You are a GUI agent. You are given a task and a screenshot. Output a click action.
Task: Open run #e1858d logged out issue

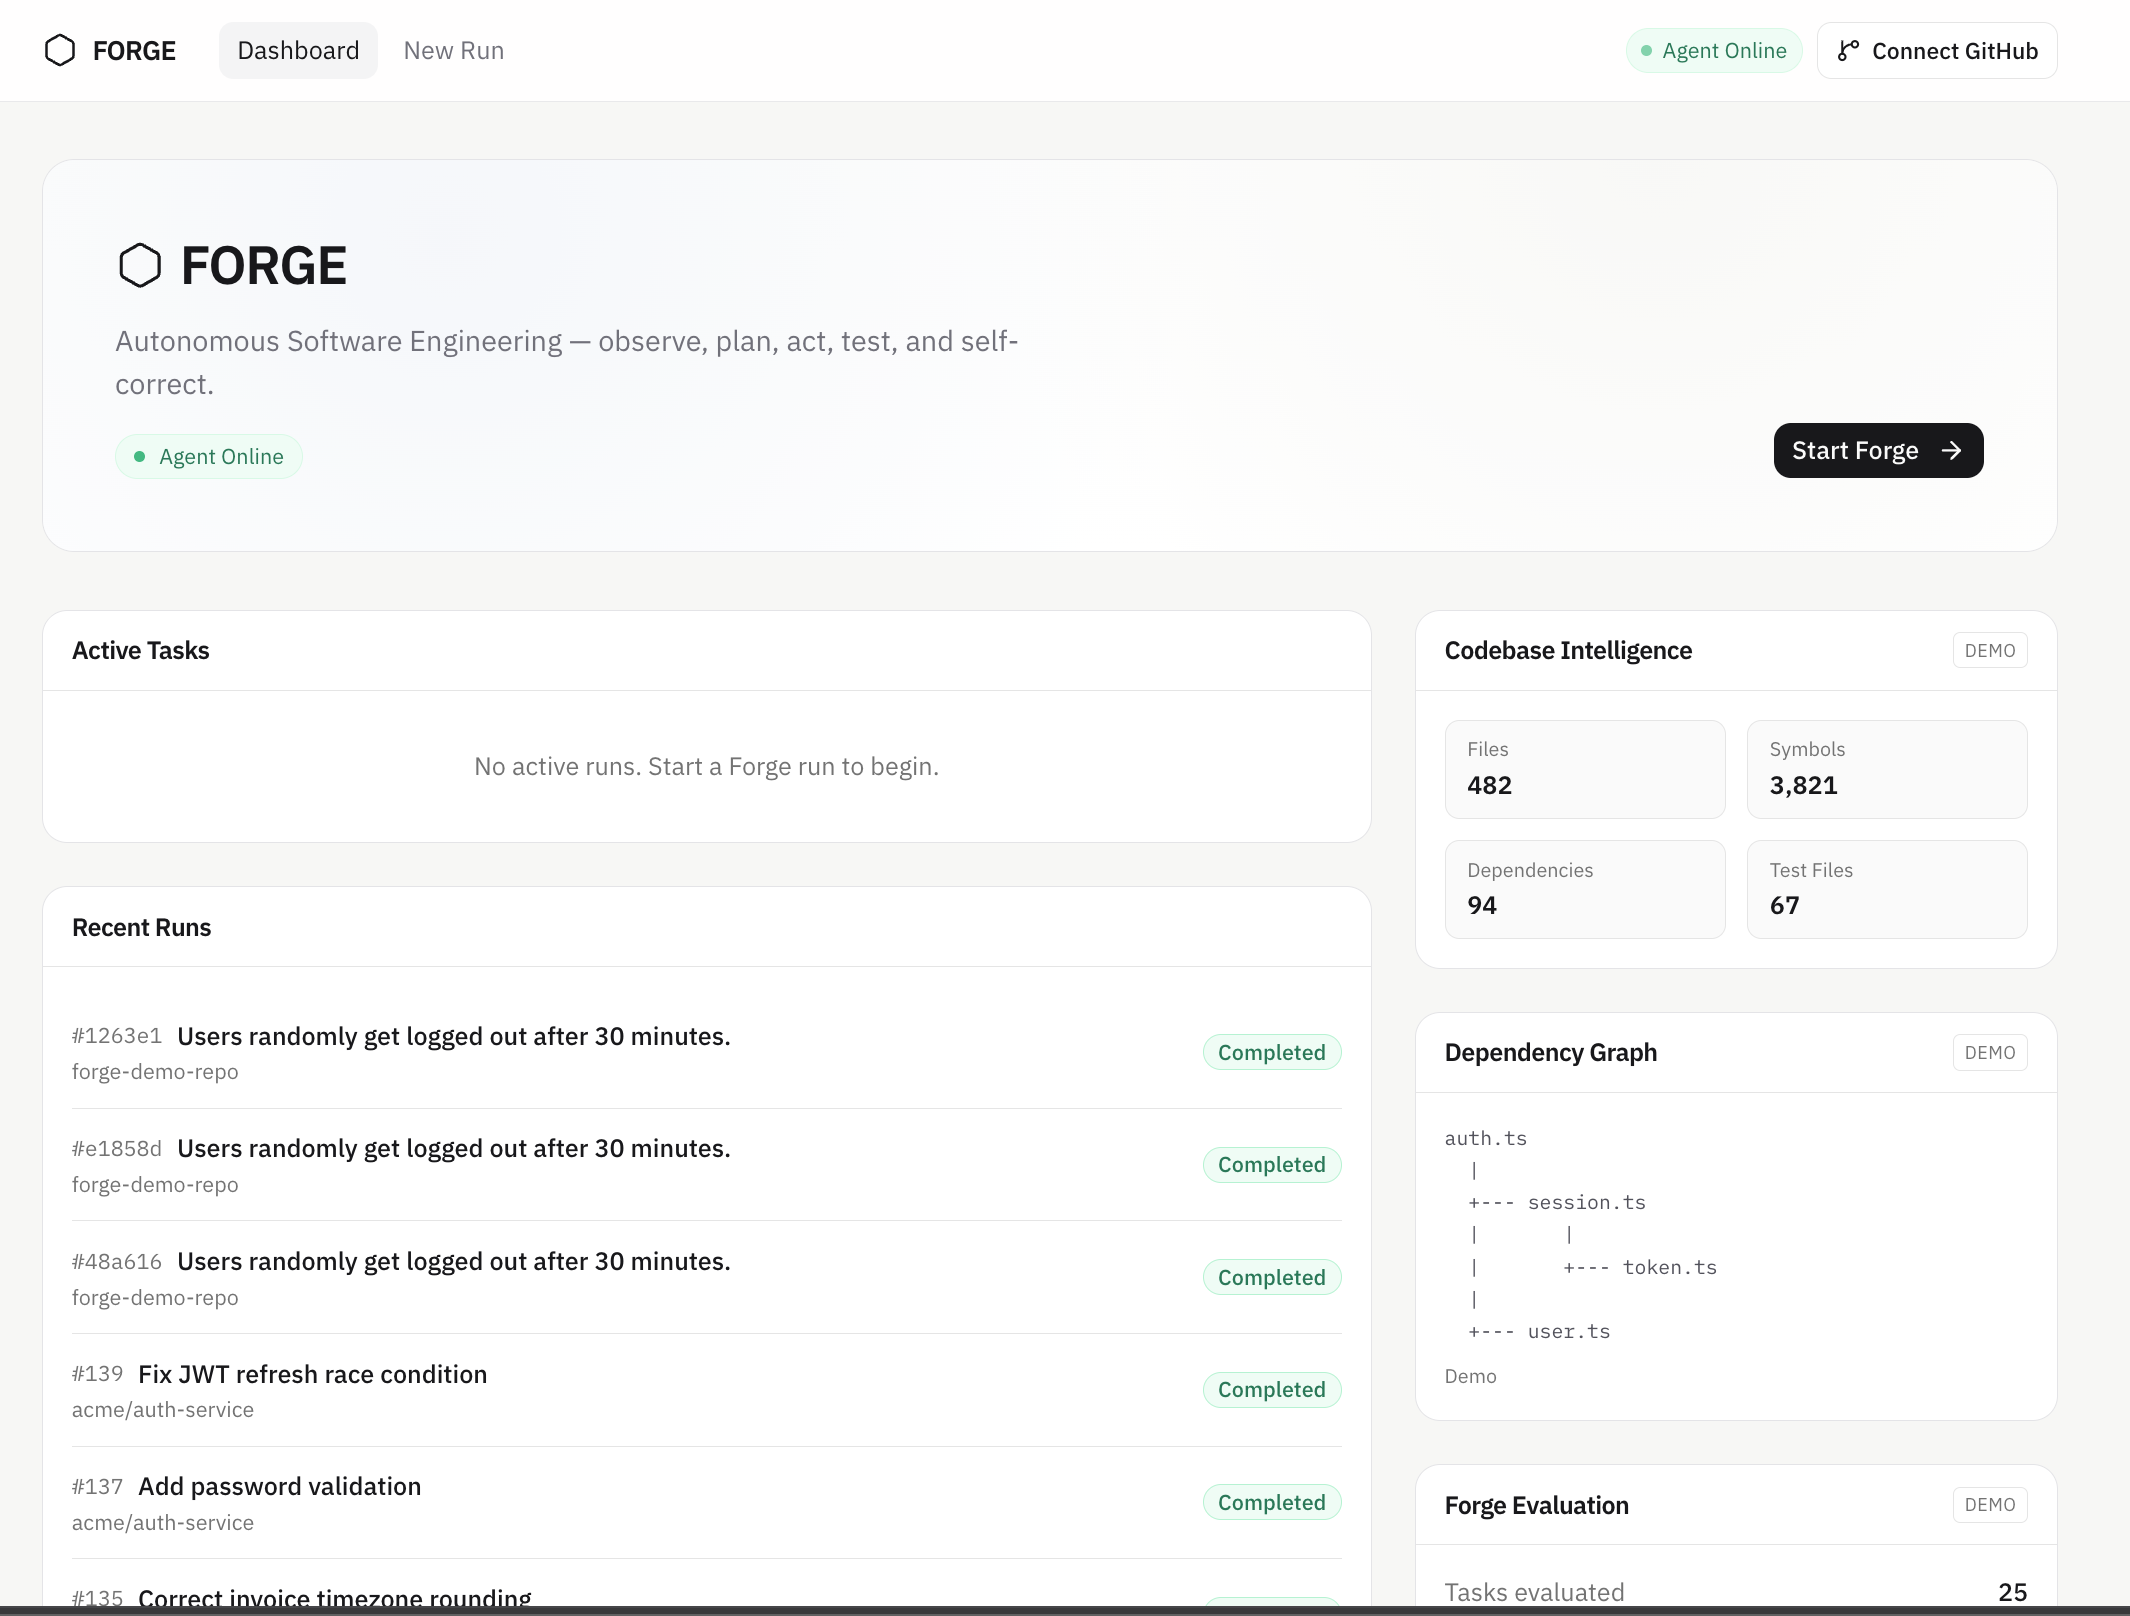coord(706,1165)
